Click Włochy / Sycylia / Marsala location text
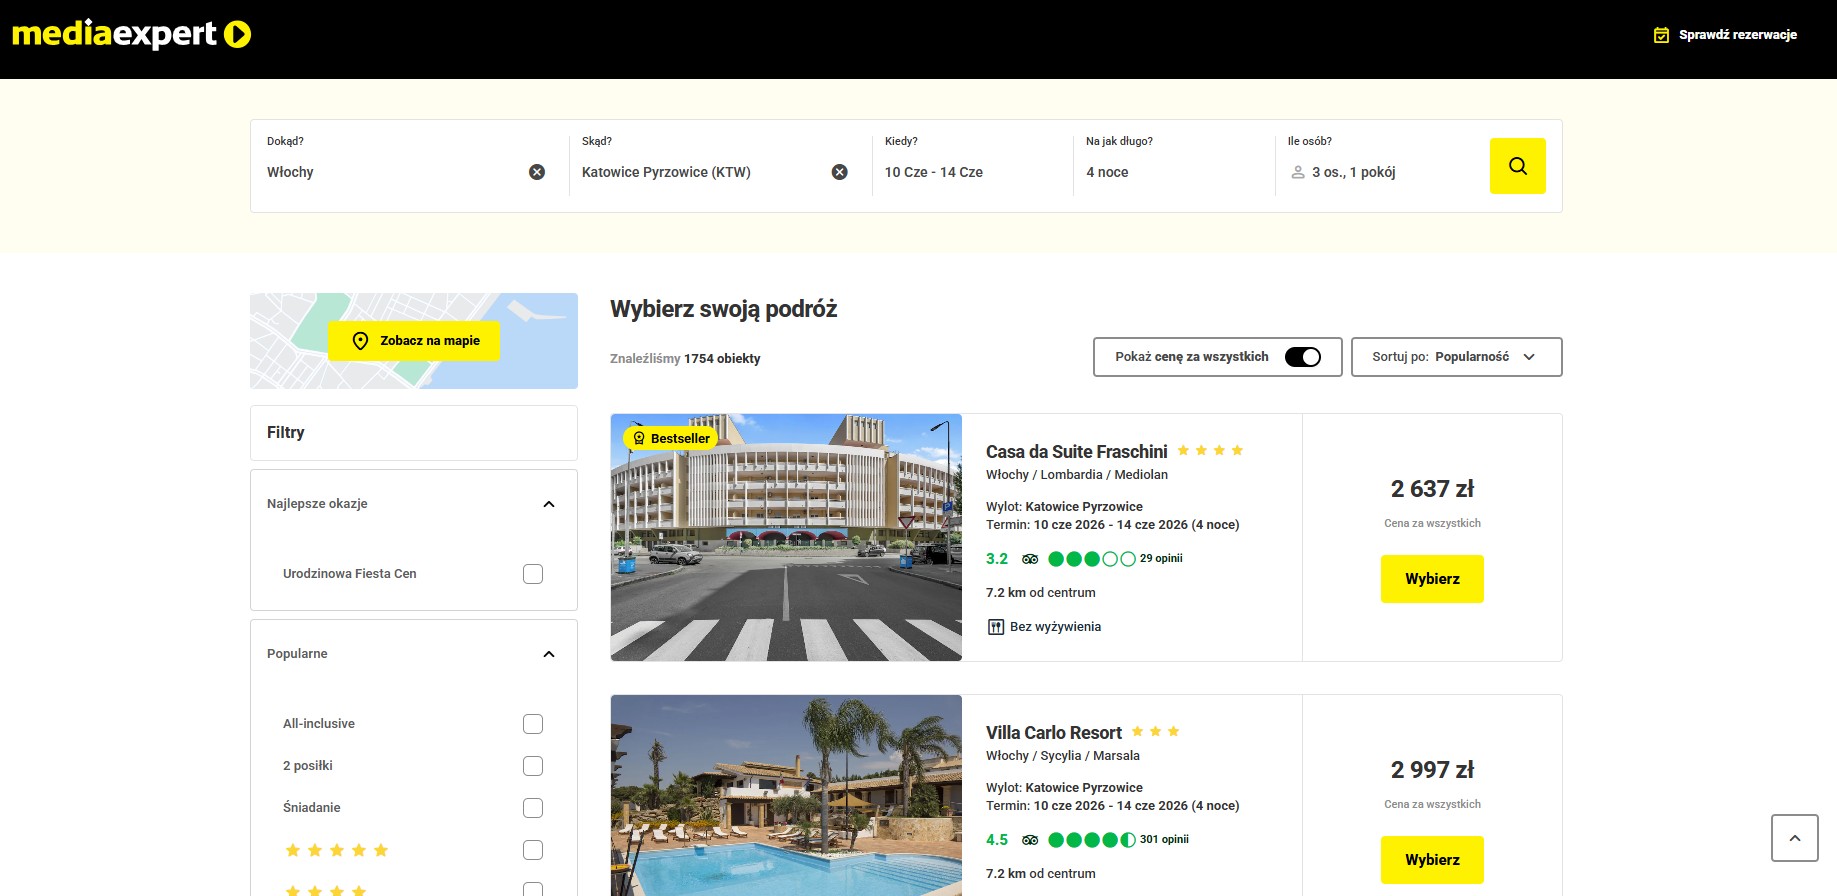The image size is (1837, 896). (x=1062, y=756)
